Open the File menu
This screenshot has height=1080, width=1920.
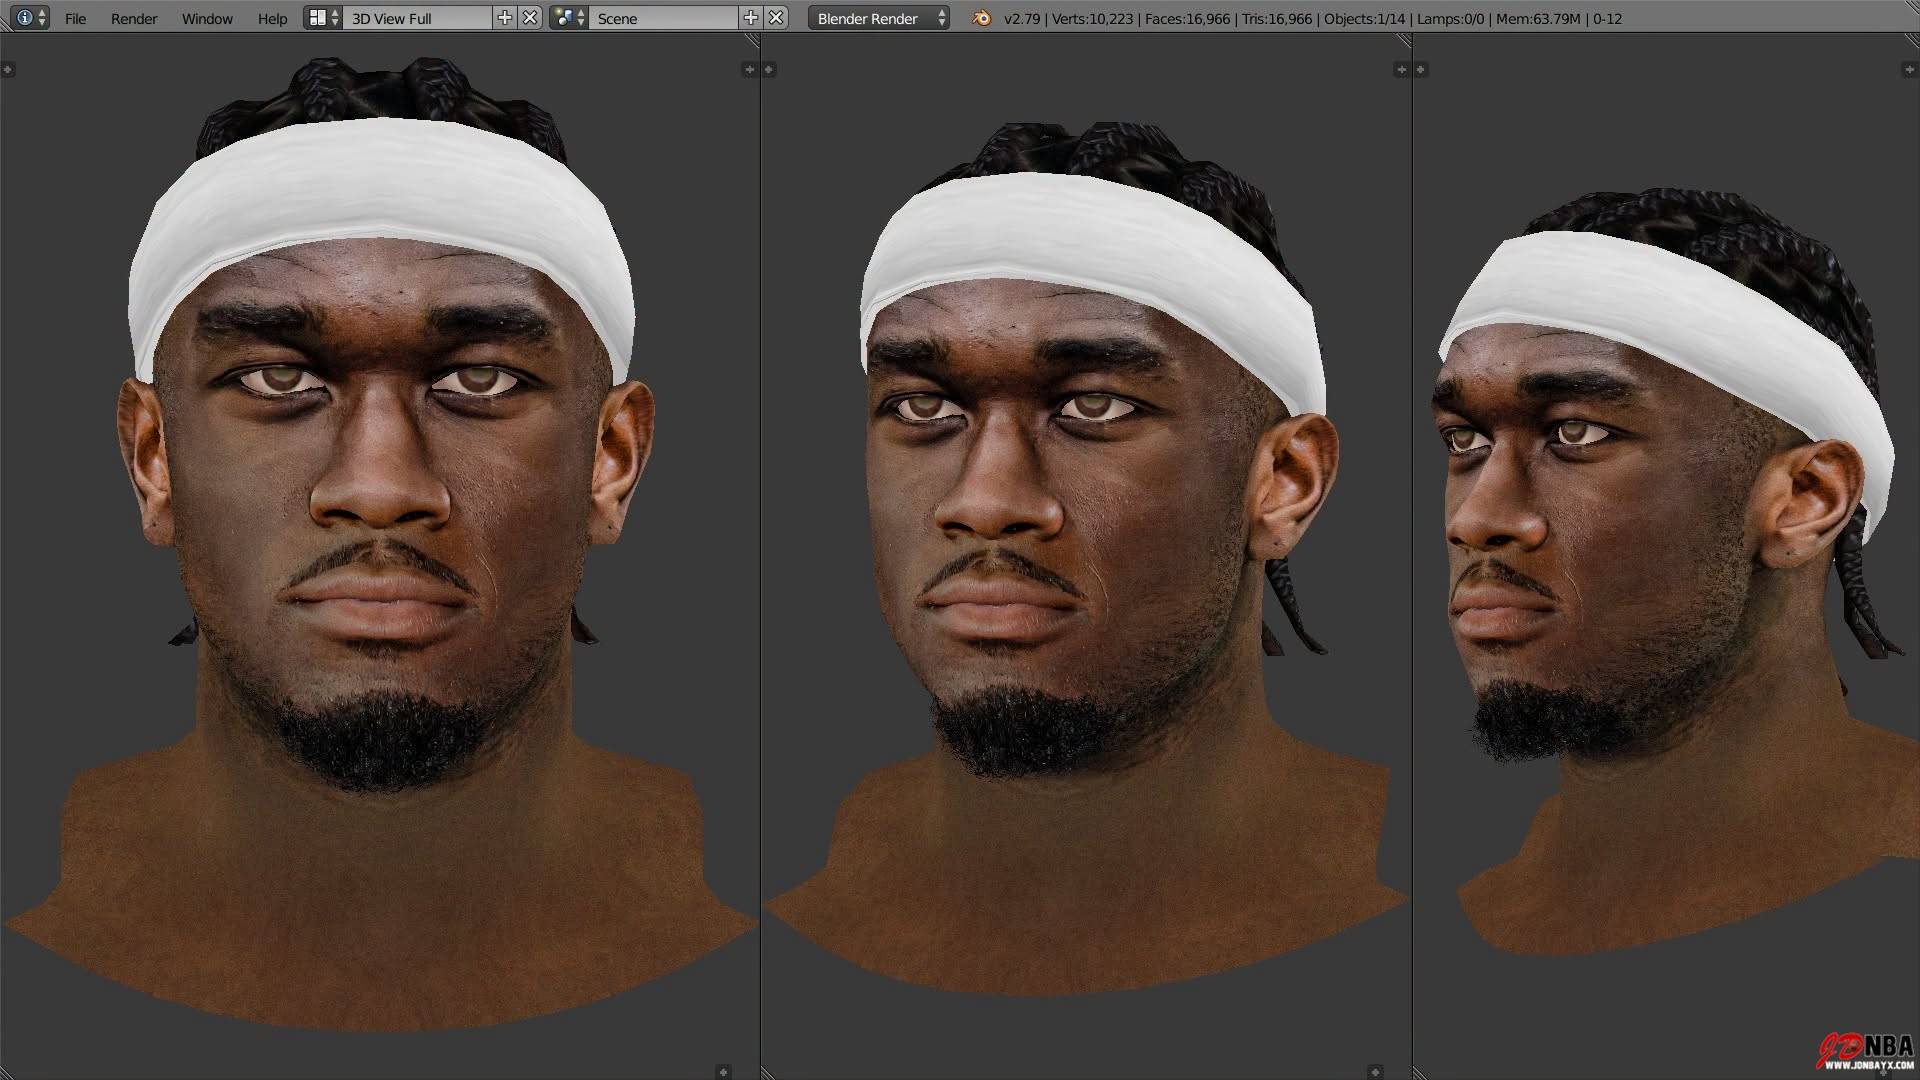tap(75, 19)
